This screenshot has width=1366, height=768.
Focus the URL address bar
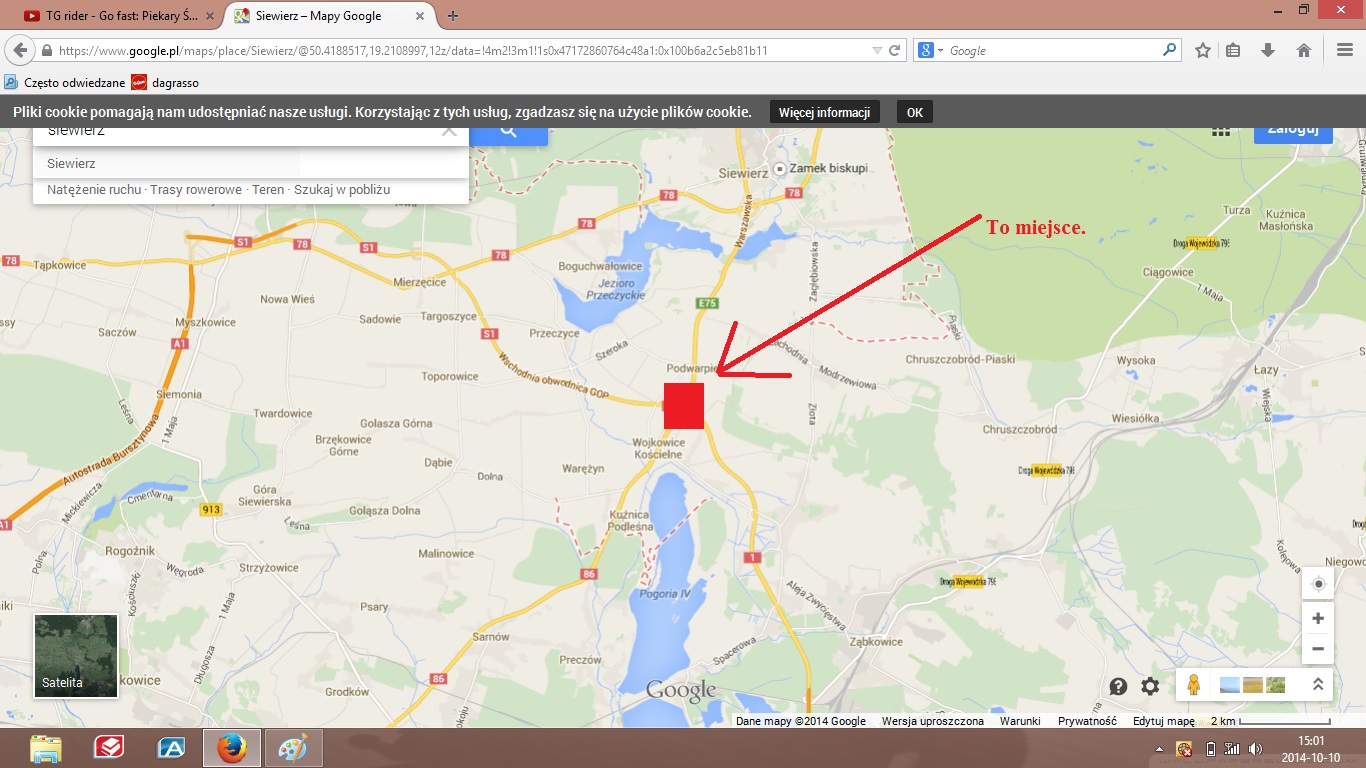[455, 50]
